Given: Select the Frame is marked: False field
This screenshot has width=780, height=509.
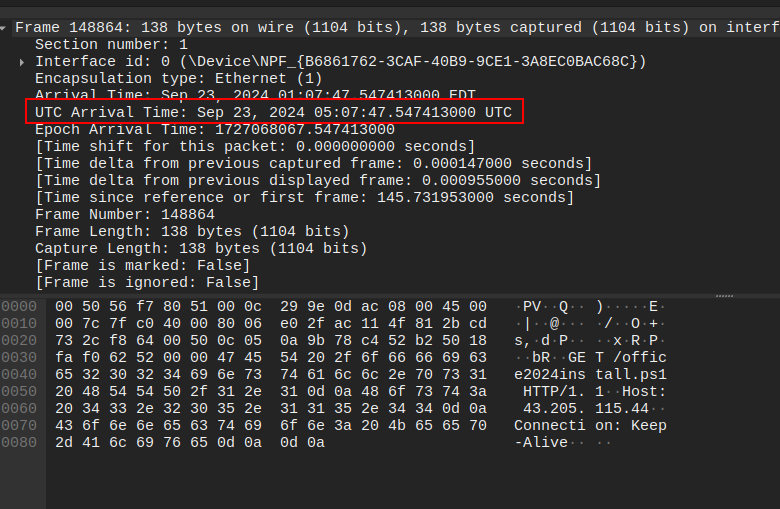Looking at the screenshot, I should tap(142, 266).
